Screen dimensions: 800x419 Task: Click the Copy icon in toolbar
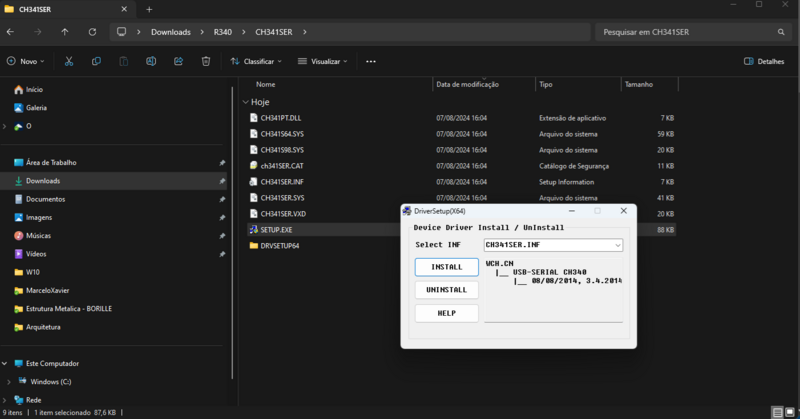[96, 61]
